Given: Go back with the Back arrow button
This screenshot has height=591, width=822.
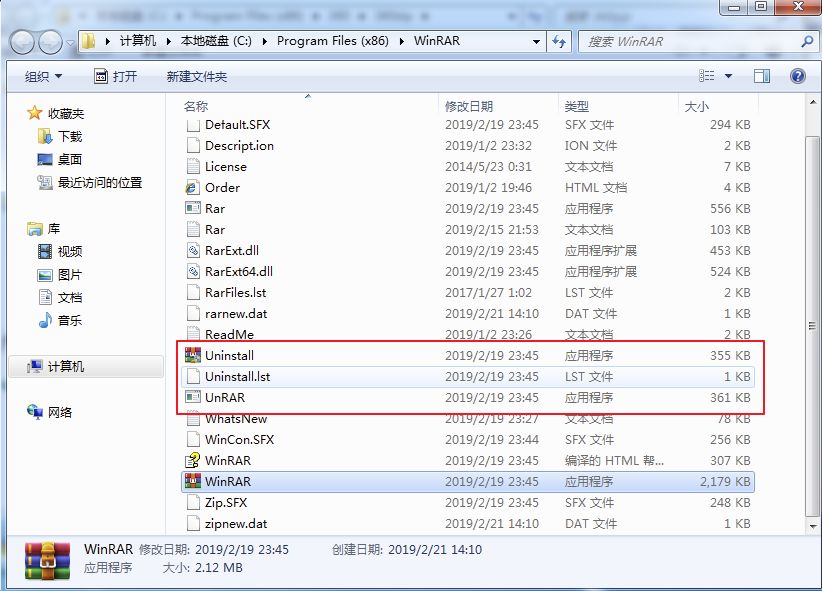Looking at the screenshot, I should coord(23,42).
